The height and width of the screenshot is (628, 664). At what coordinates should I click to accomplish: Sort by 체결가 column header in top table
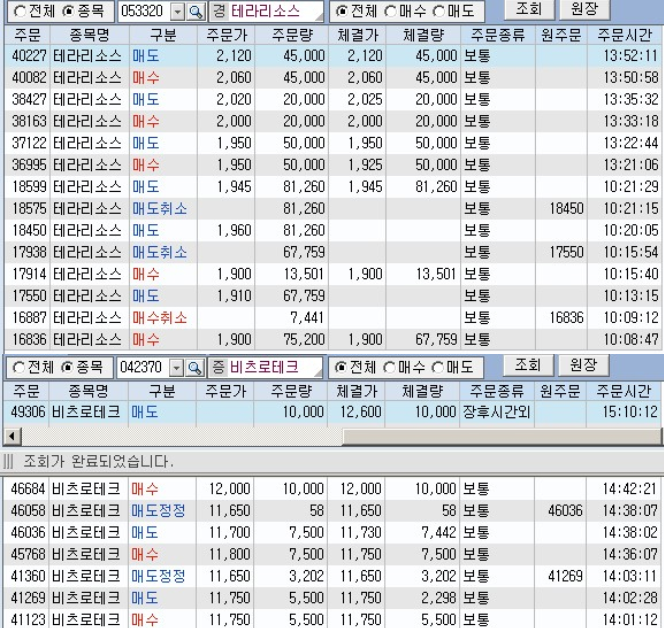pyautogui.click(x=357, y=35)
